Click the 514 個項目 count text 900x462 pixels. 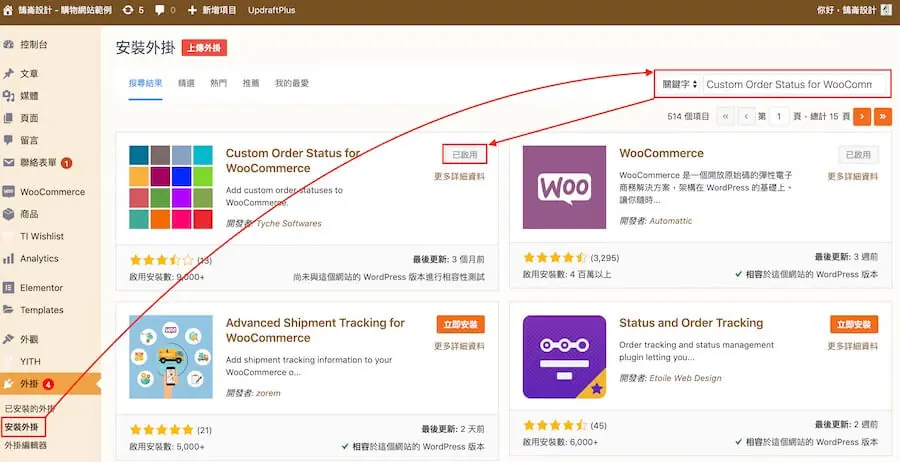pos(688,117)
